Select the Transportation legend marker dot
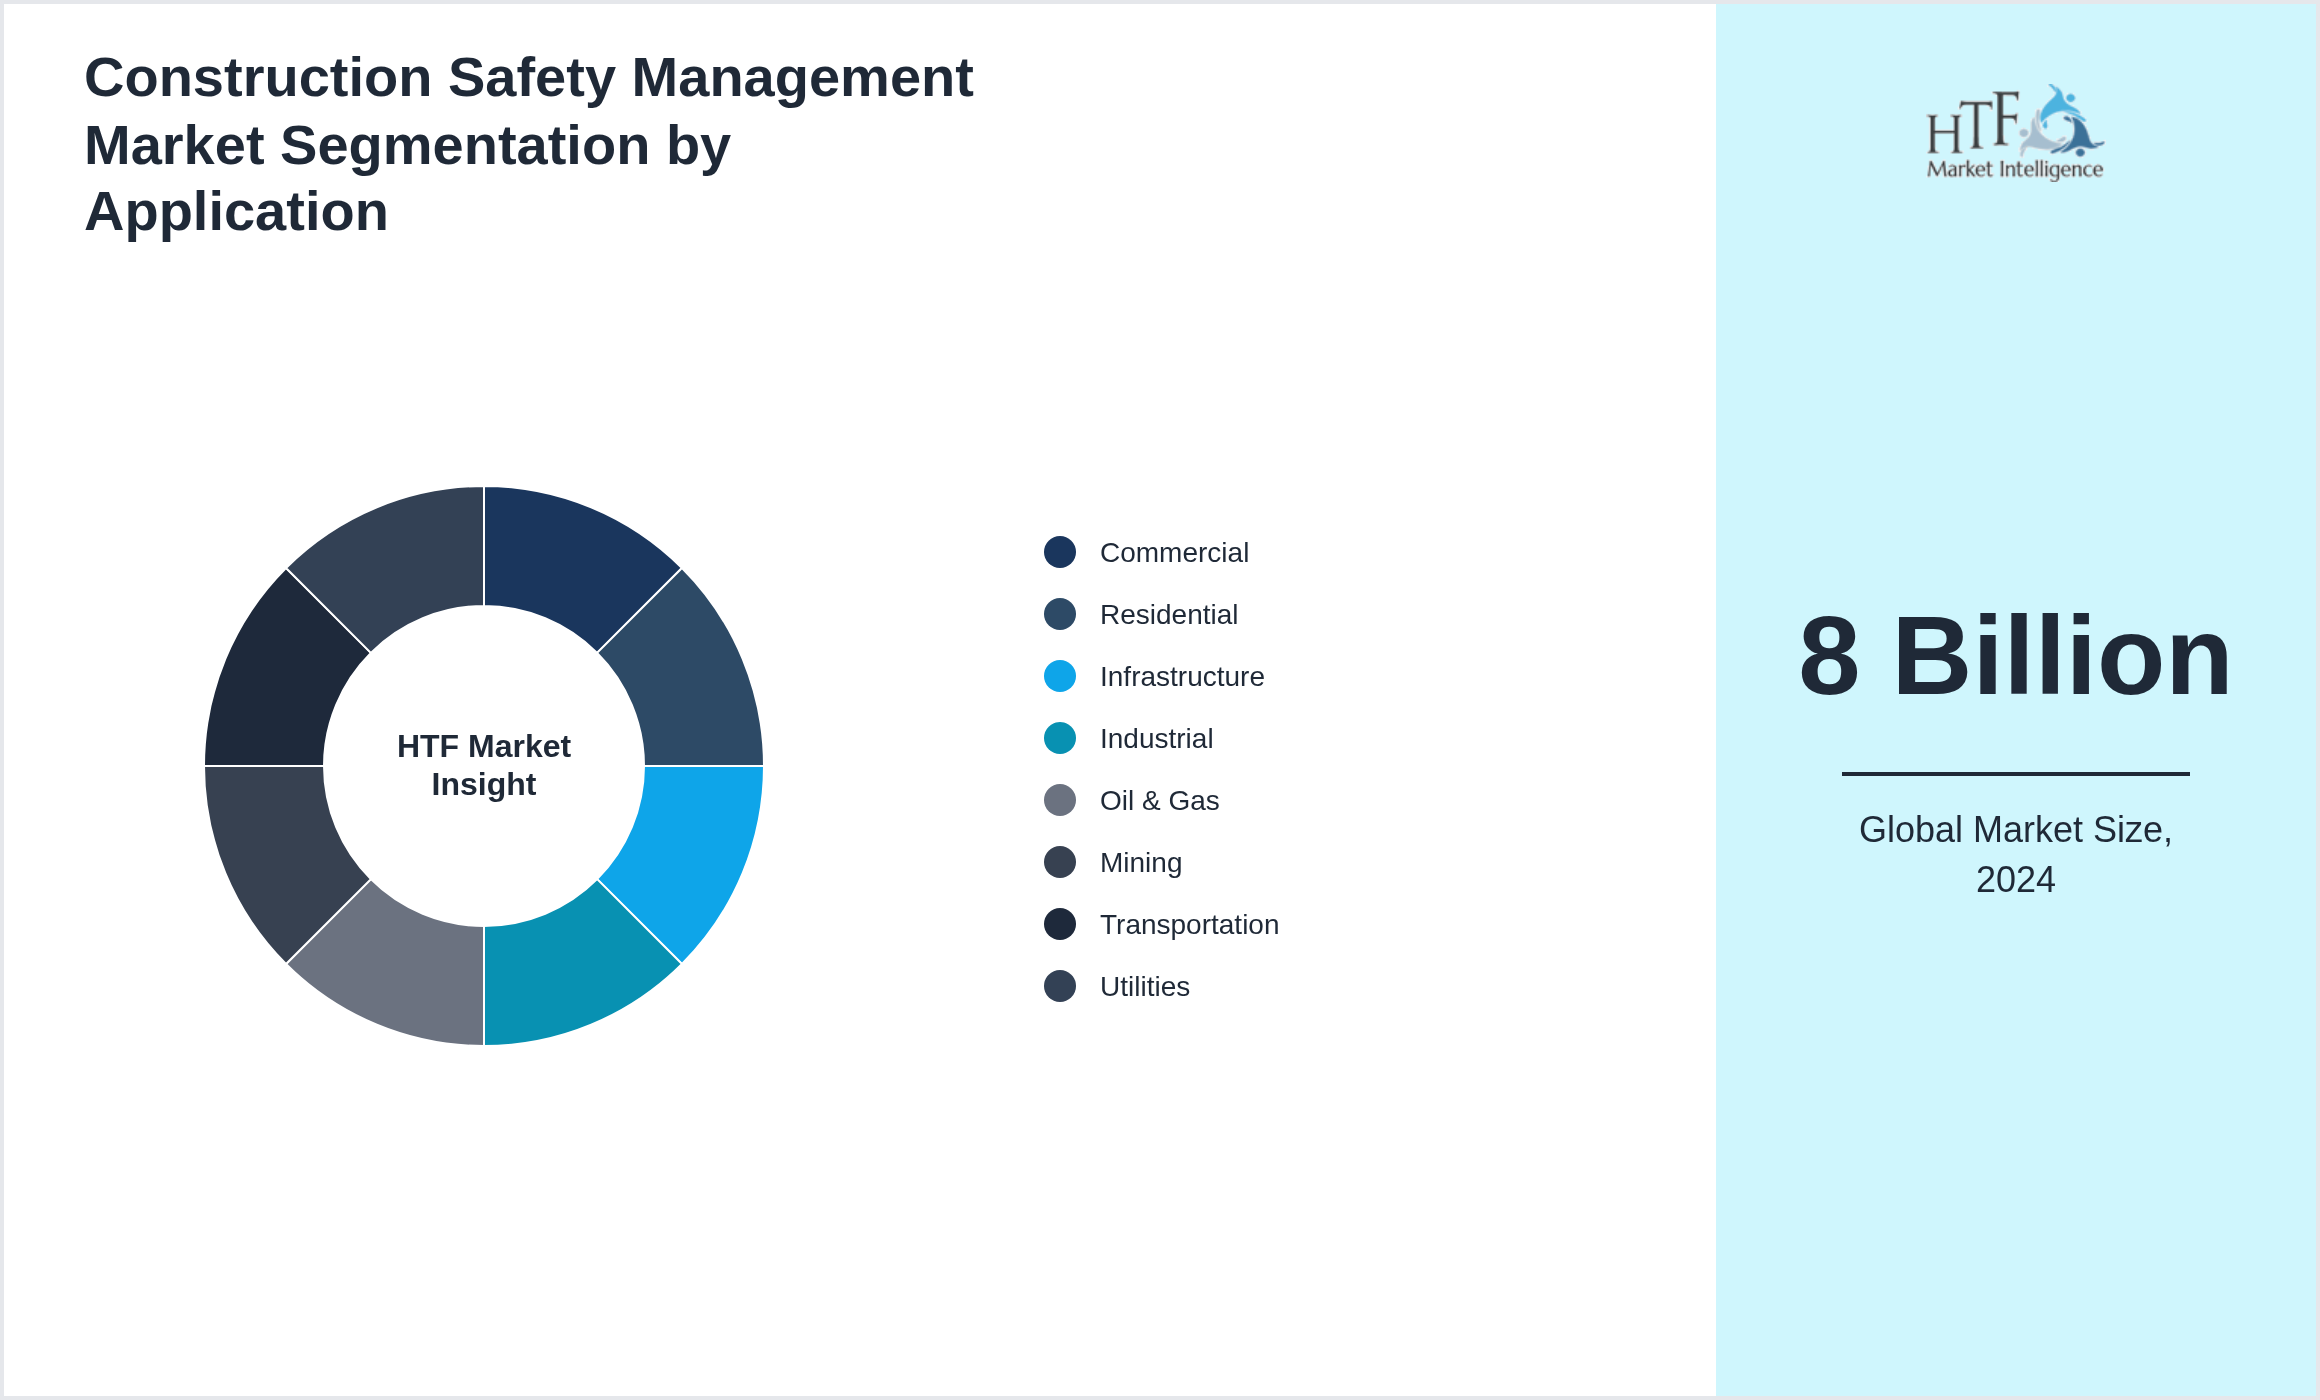 1058,924
